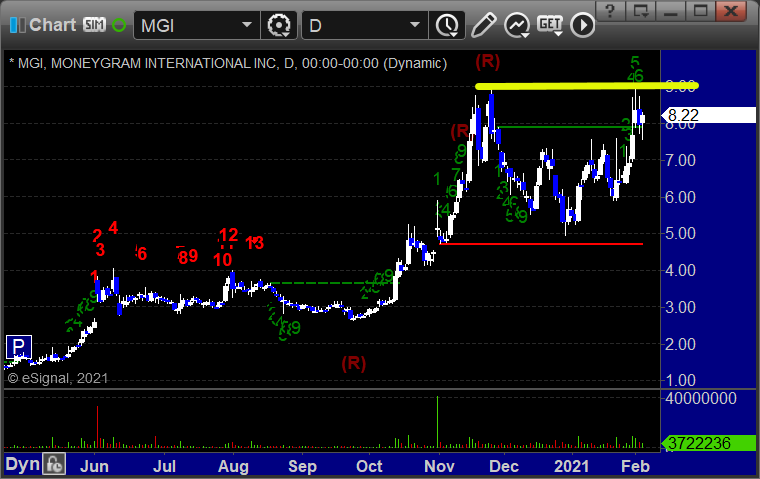Open the time template clock icon
The height and width of the screenshot is (479, 760).
tap(447, 25)
